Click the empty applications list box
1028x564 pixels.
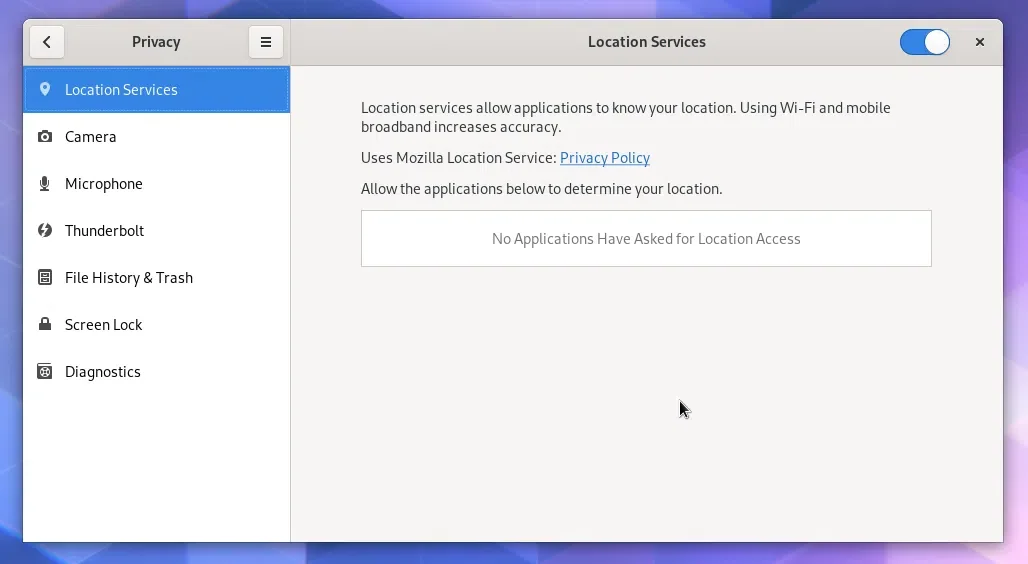coord(646,239)
